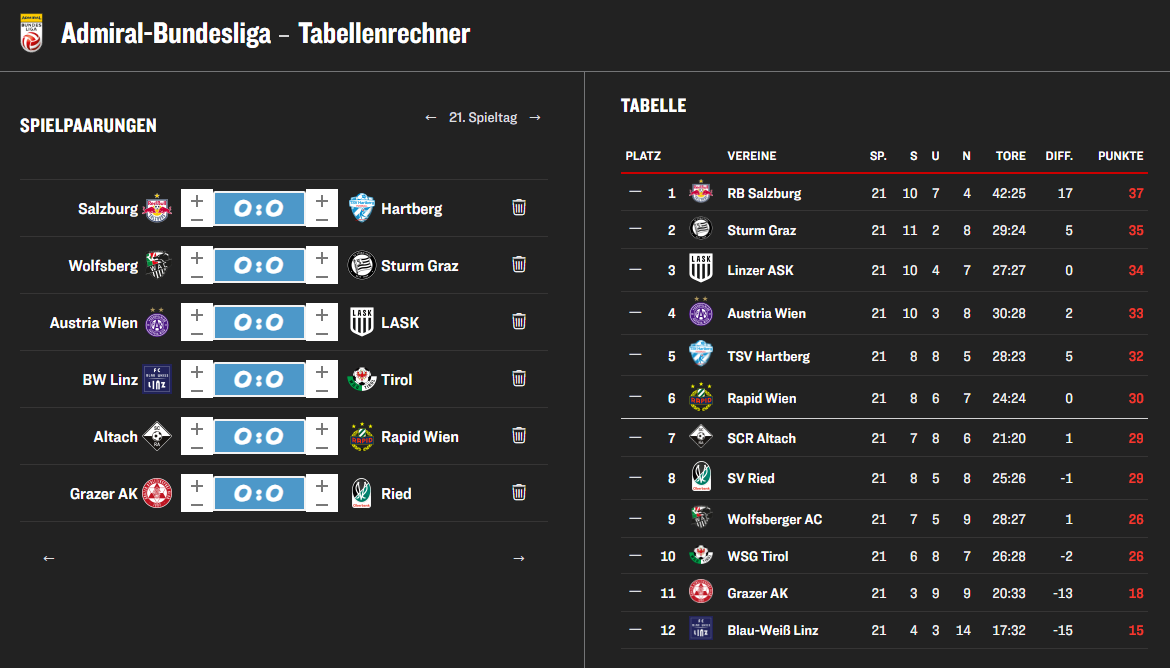Delete the Salzburg vs Hartberg result
Viewport: 1170px width, 668px height.
point(519,208)
